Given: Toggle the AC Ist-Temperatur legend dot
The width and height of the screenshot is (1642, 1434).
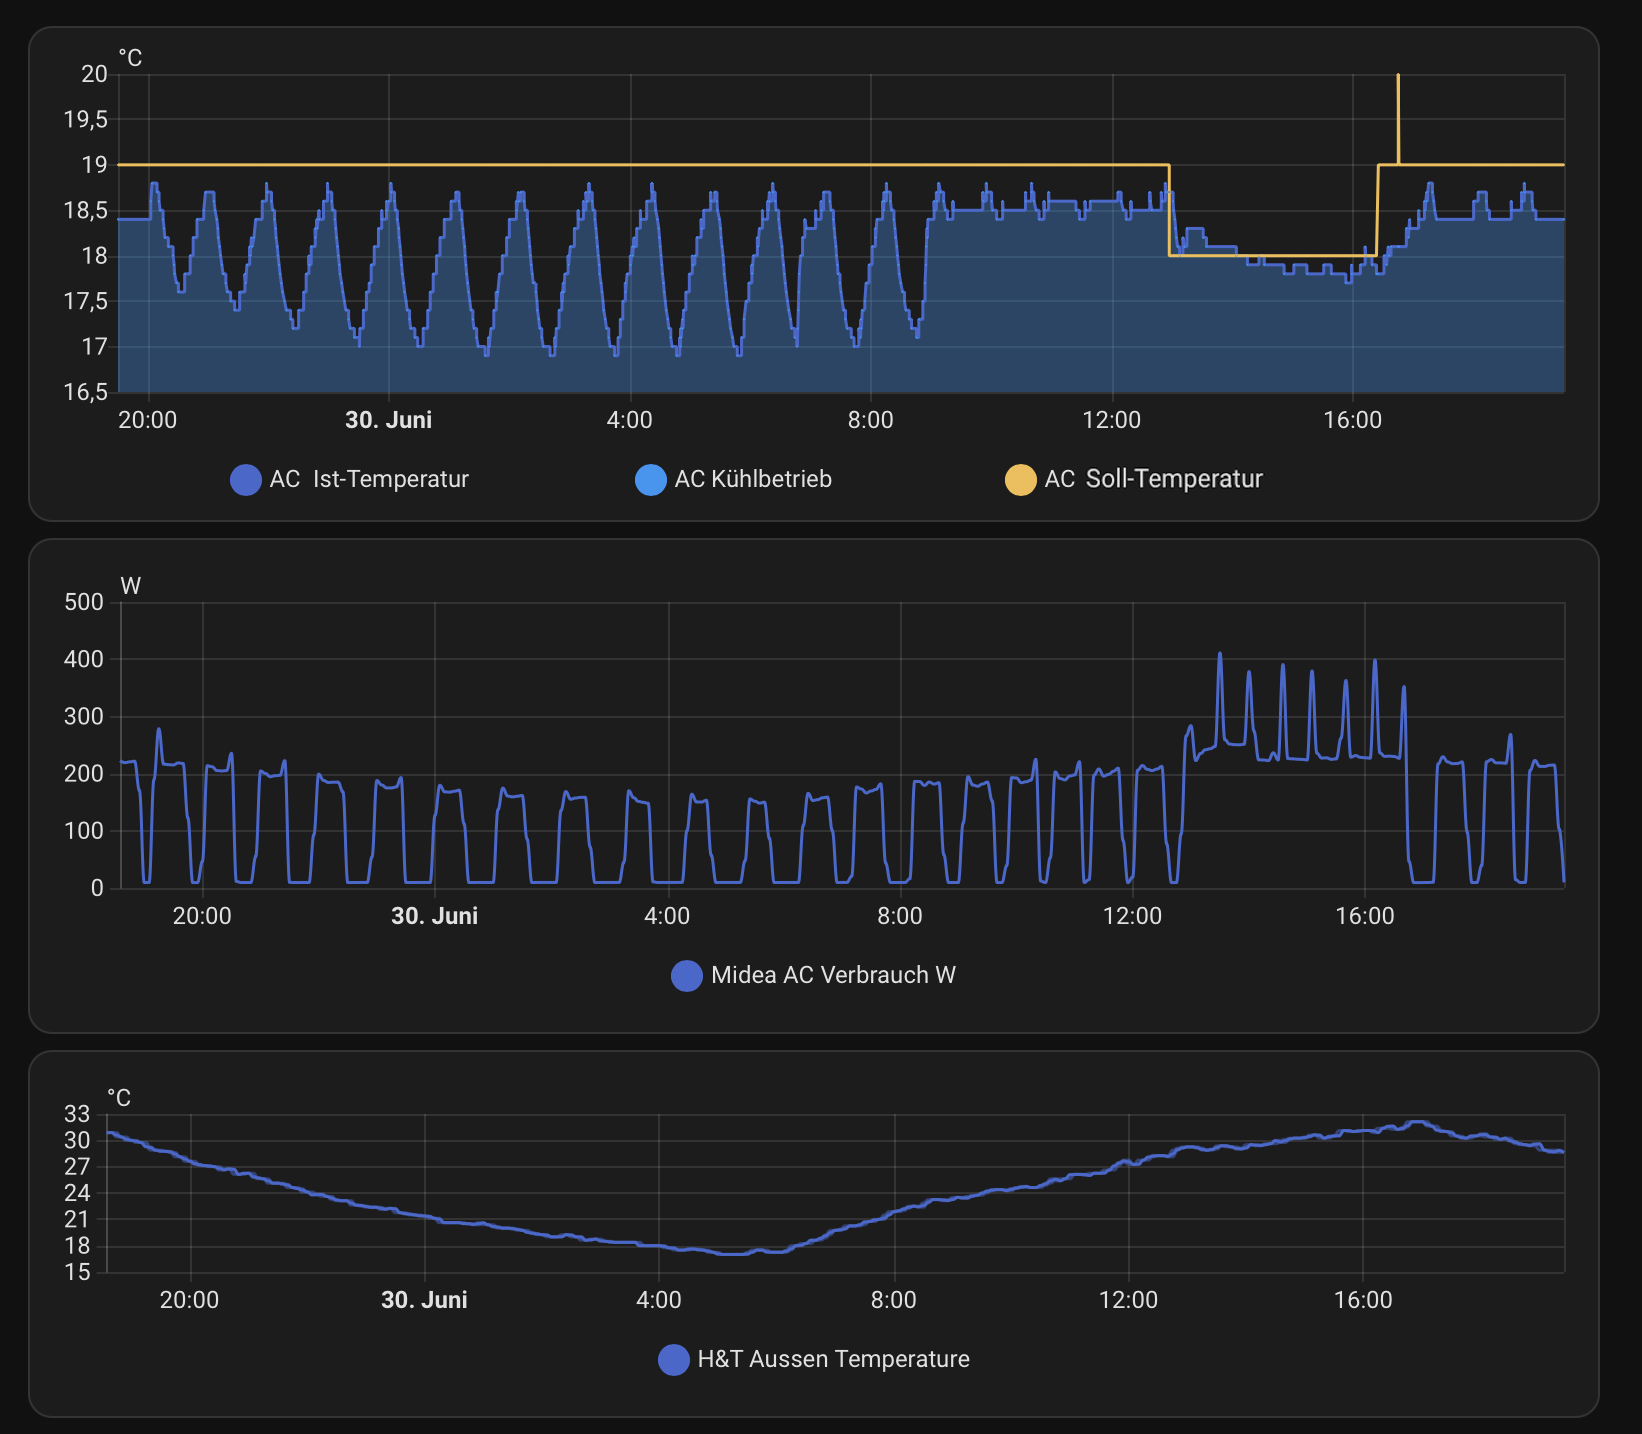Looking at the screenshot, I should [x=245, y=480].
